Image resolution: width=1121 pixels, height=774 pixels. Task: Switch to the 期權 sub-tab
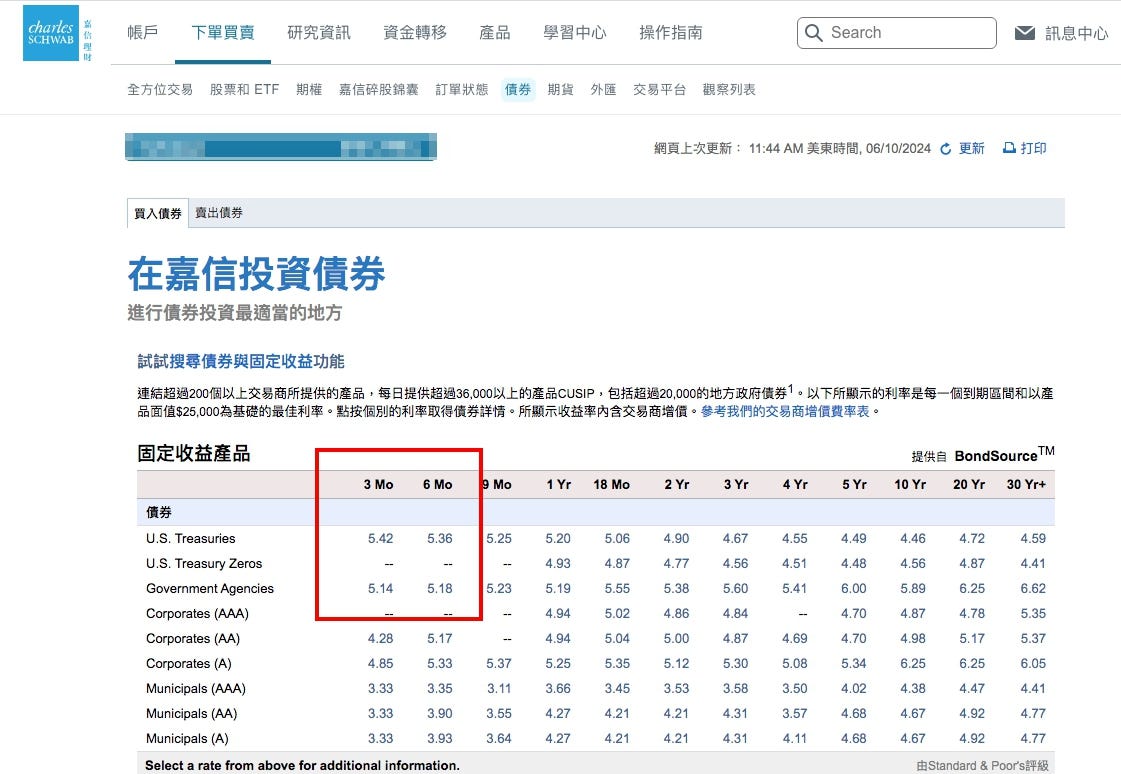(309, 88)
